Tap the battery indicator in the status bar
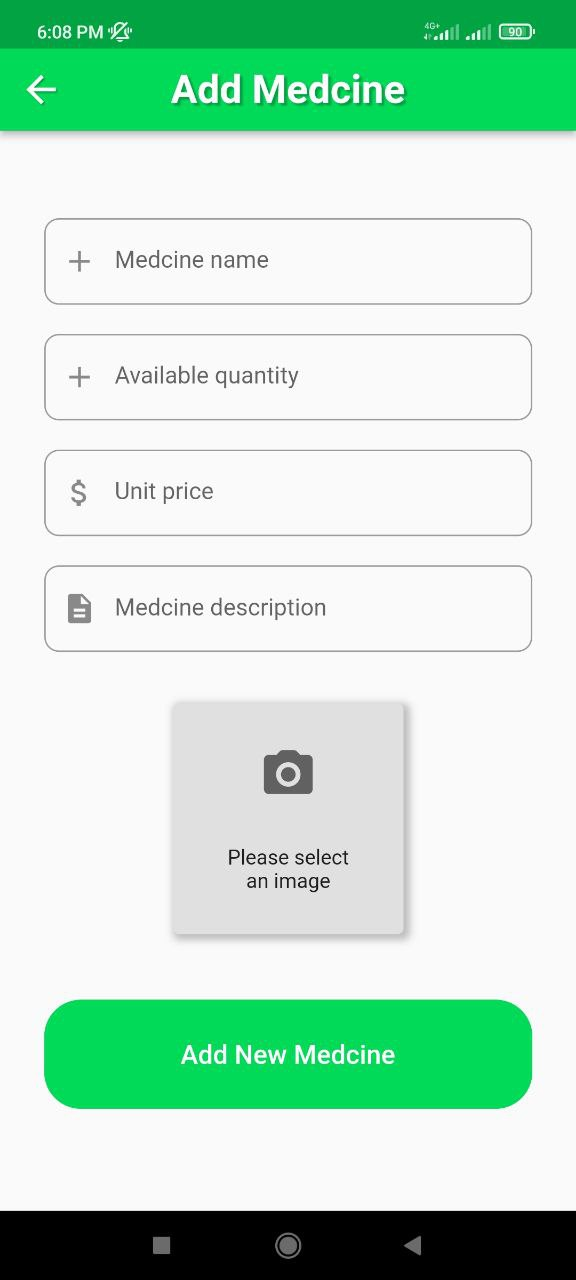This screenshot has width=576, height=1280. (x=514, y=31)
